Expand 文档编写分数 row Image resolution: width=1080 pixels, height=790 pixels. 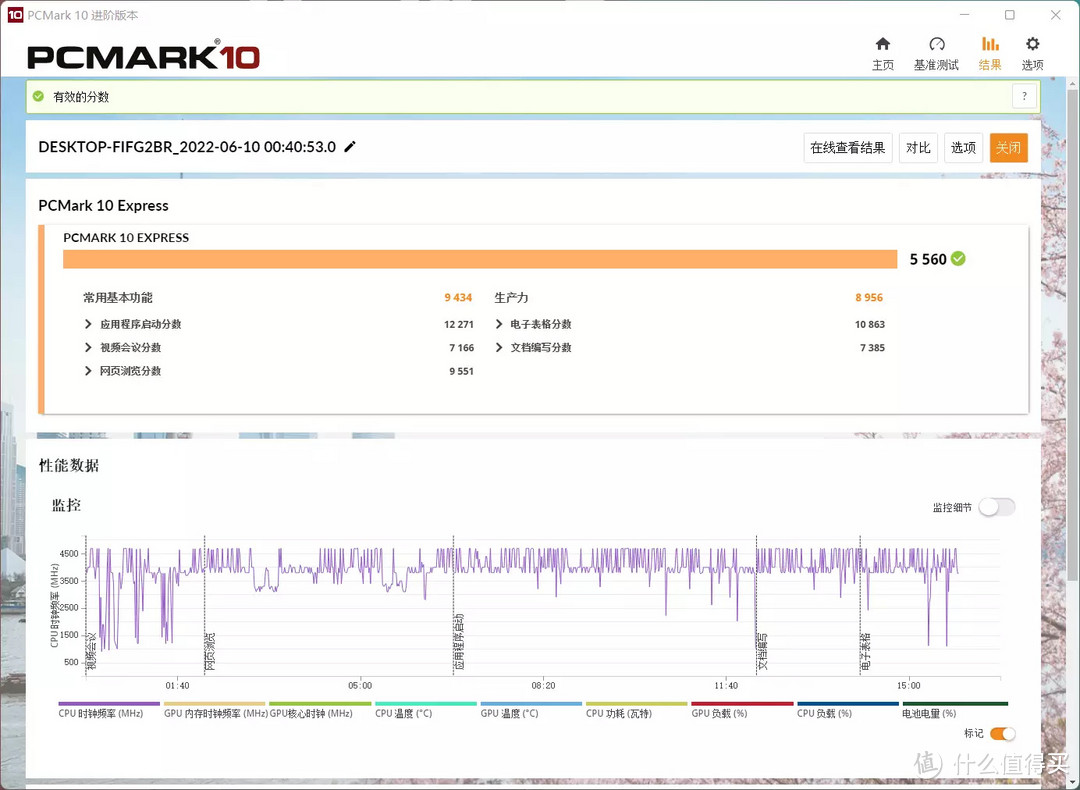coord(499,347)
